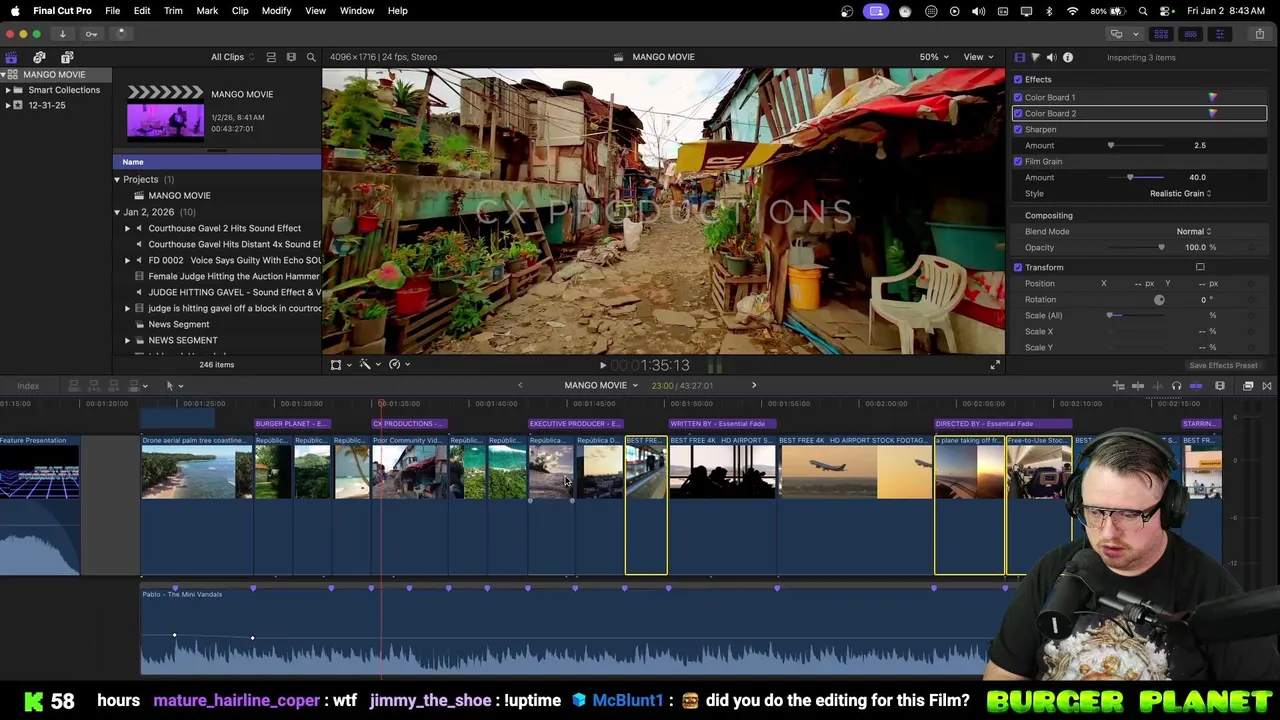Select the MANGO MOVIE project thumbnail
This screenshot has height=720, width=1280.
165,112
